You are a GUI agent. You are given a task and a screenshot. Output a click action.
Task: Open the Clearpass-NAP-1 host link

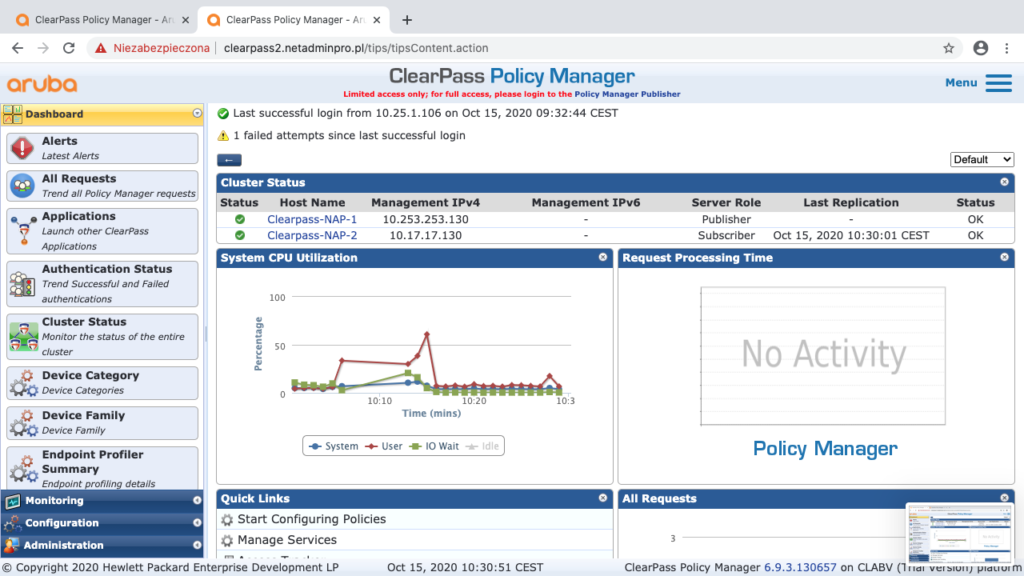point(312,219)
